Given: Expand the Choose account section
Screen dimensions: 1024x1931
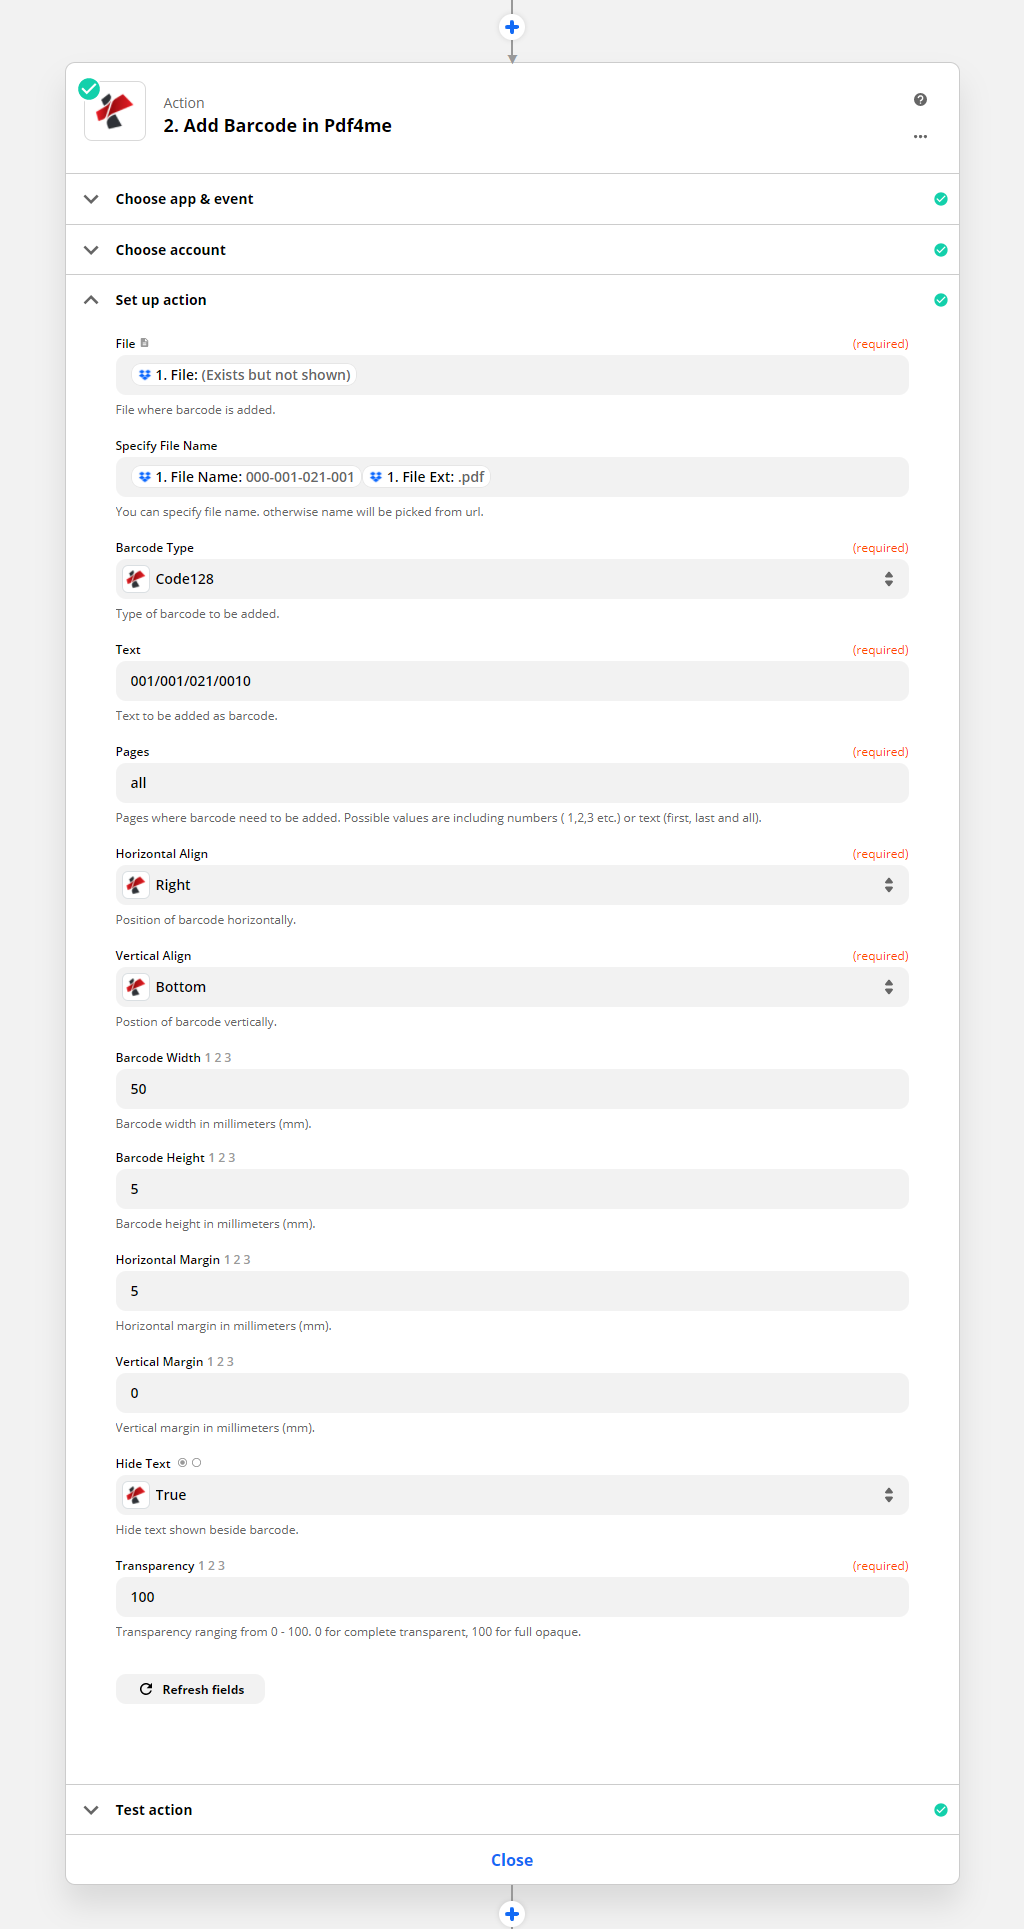Looking at the screenshot, I should 170,250.
